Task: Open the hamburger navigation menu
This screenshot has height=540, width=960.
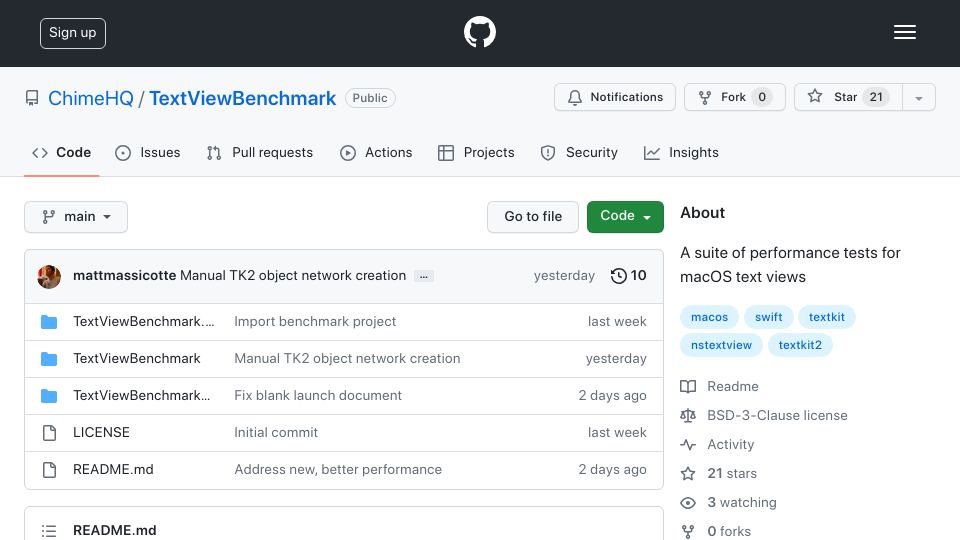Action: 904,32
